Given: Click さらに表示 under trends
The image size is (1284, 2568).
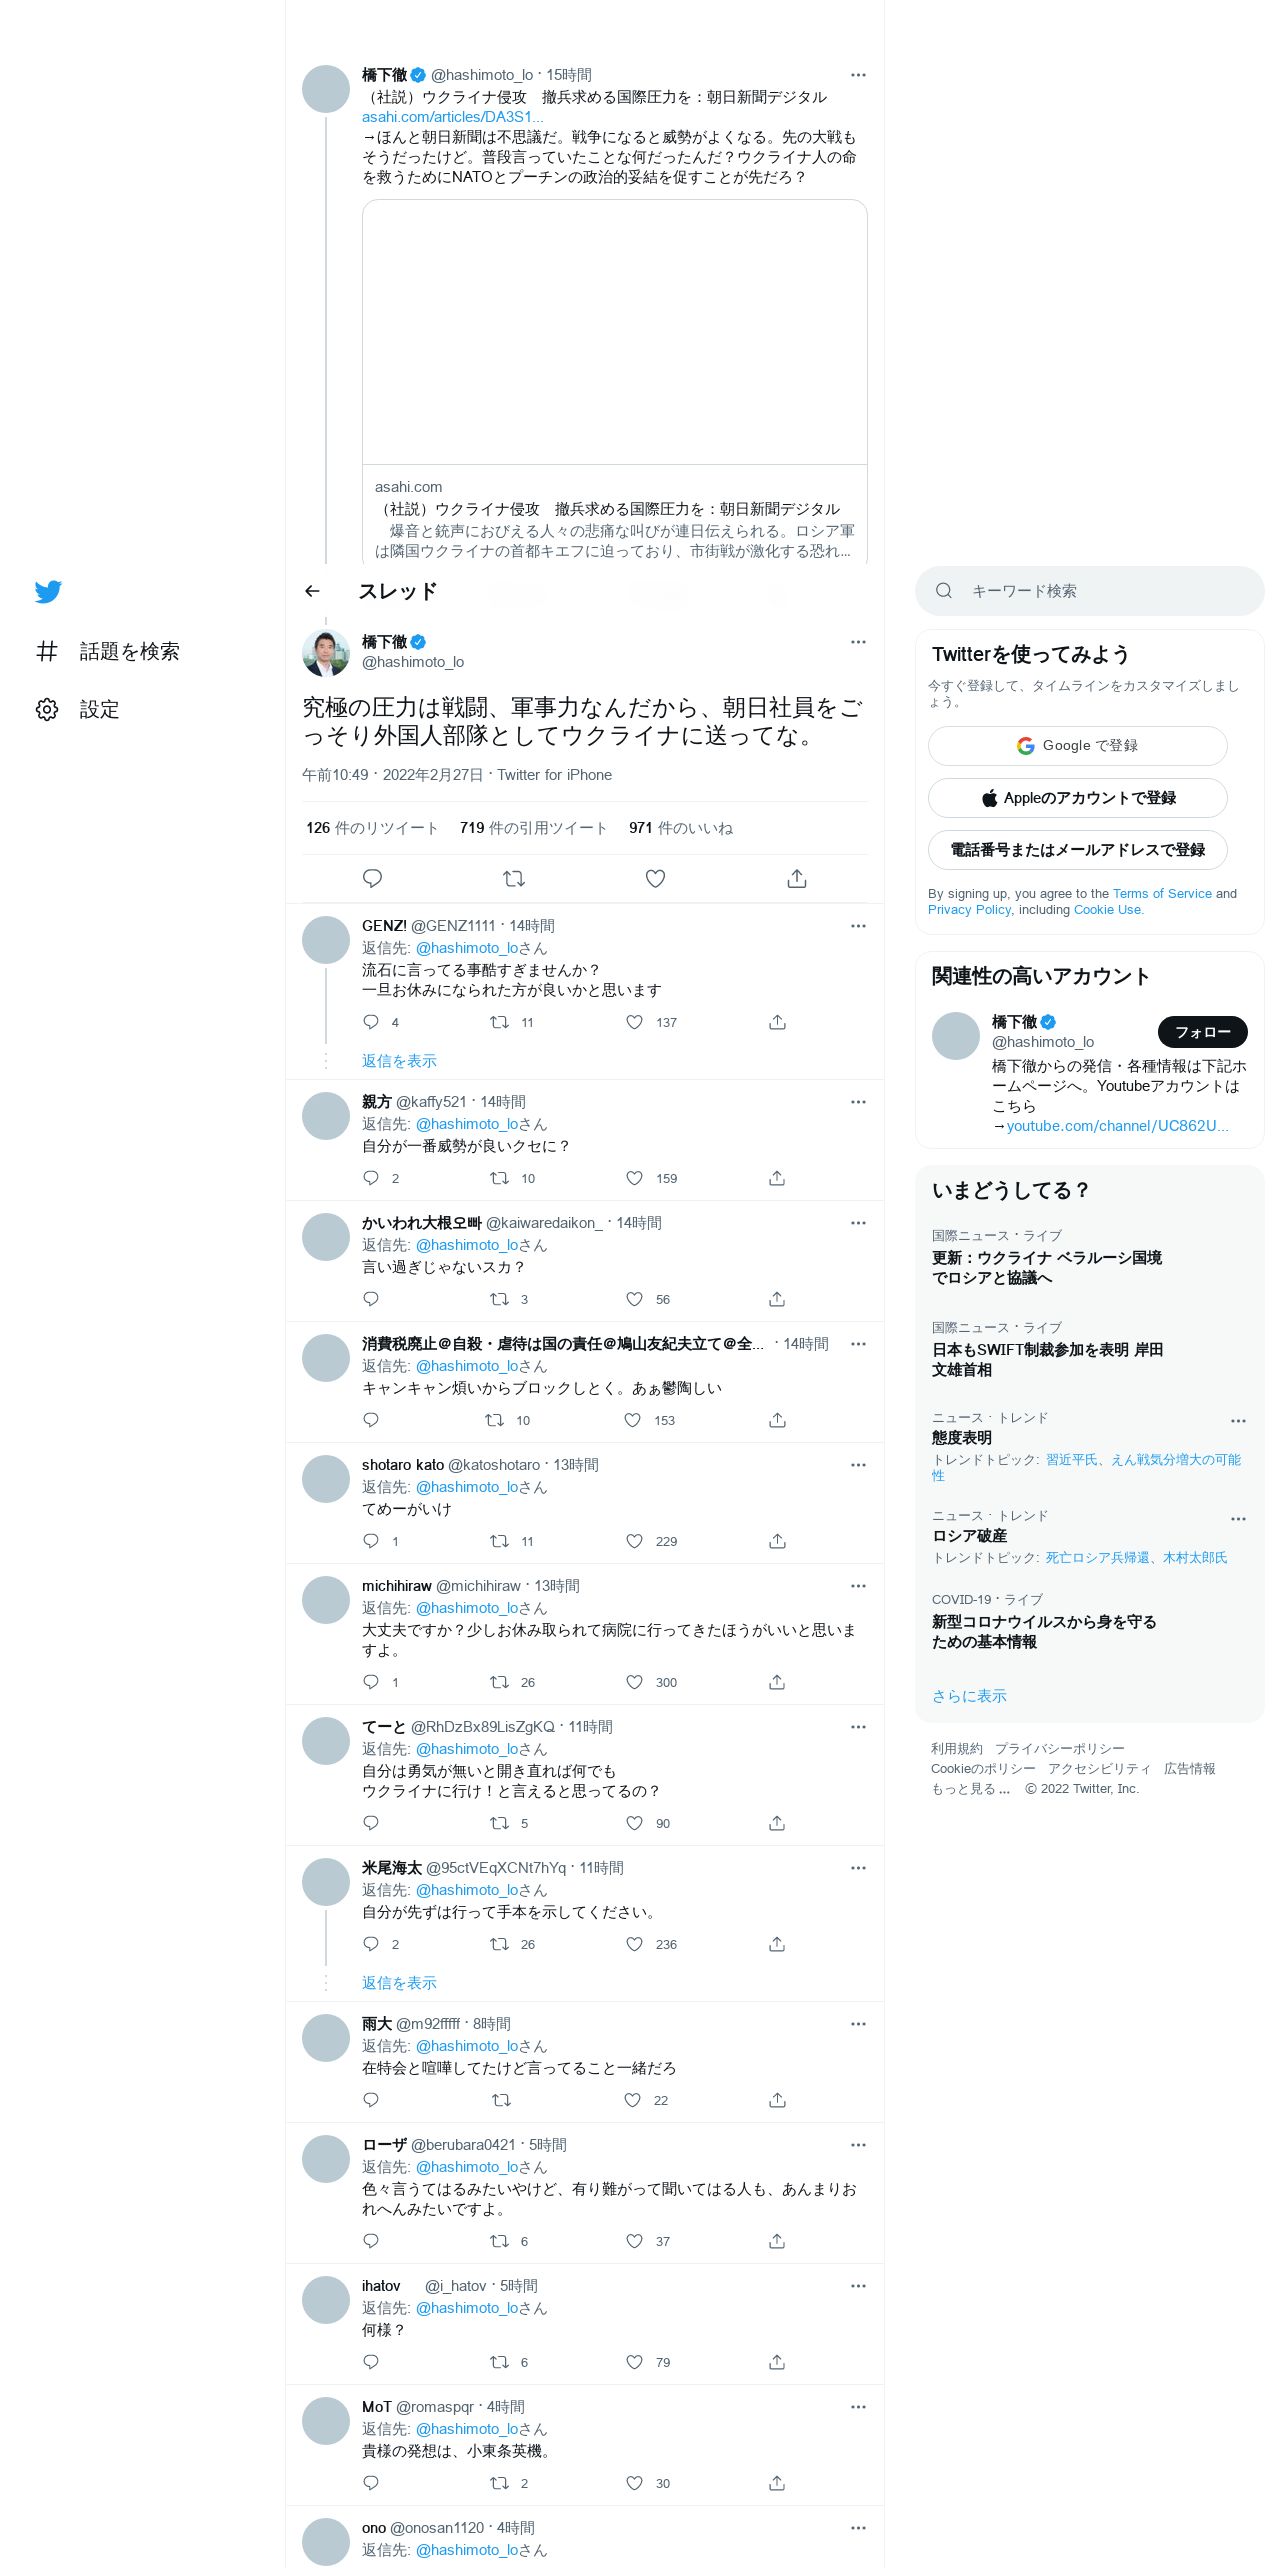Looking at the screenshot, I should pyautogui.click(x=969, y=1696).
